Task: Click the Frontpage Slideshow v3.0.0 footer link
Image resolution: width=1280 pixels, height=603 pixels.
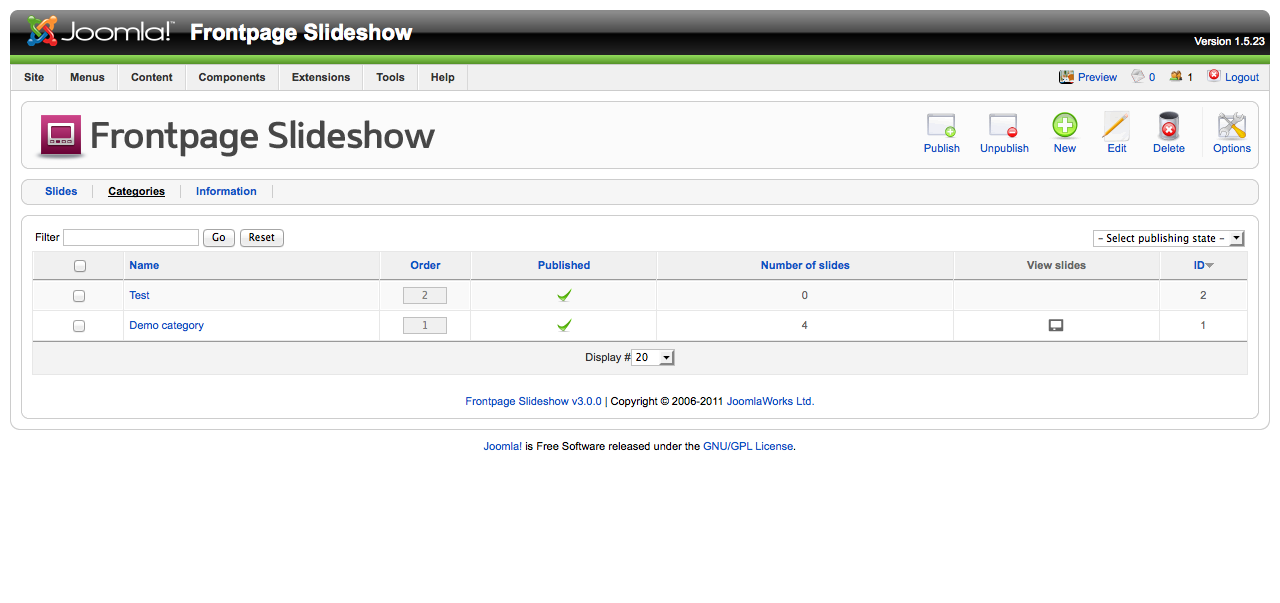Action: (533, 401)
